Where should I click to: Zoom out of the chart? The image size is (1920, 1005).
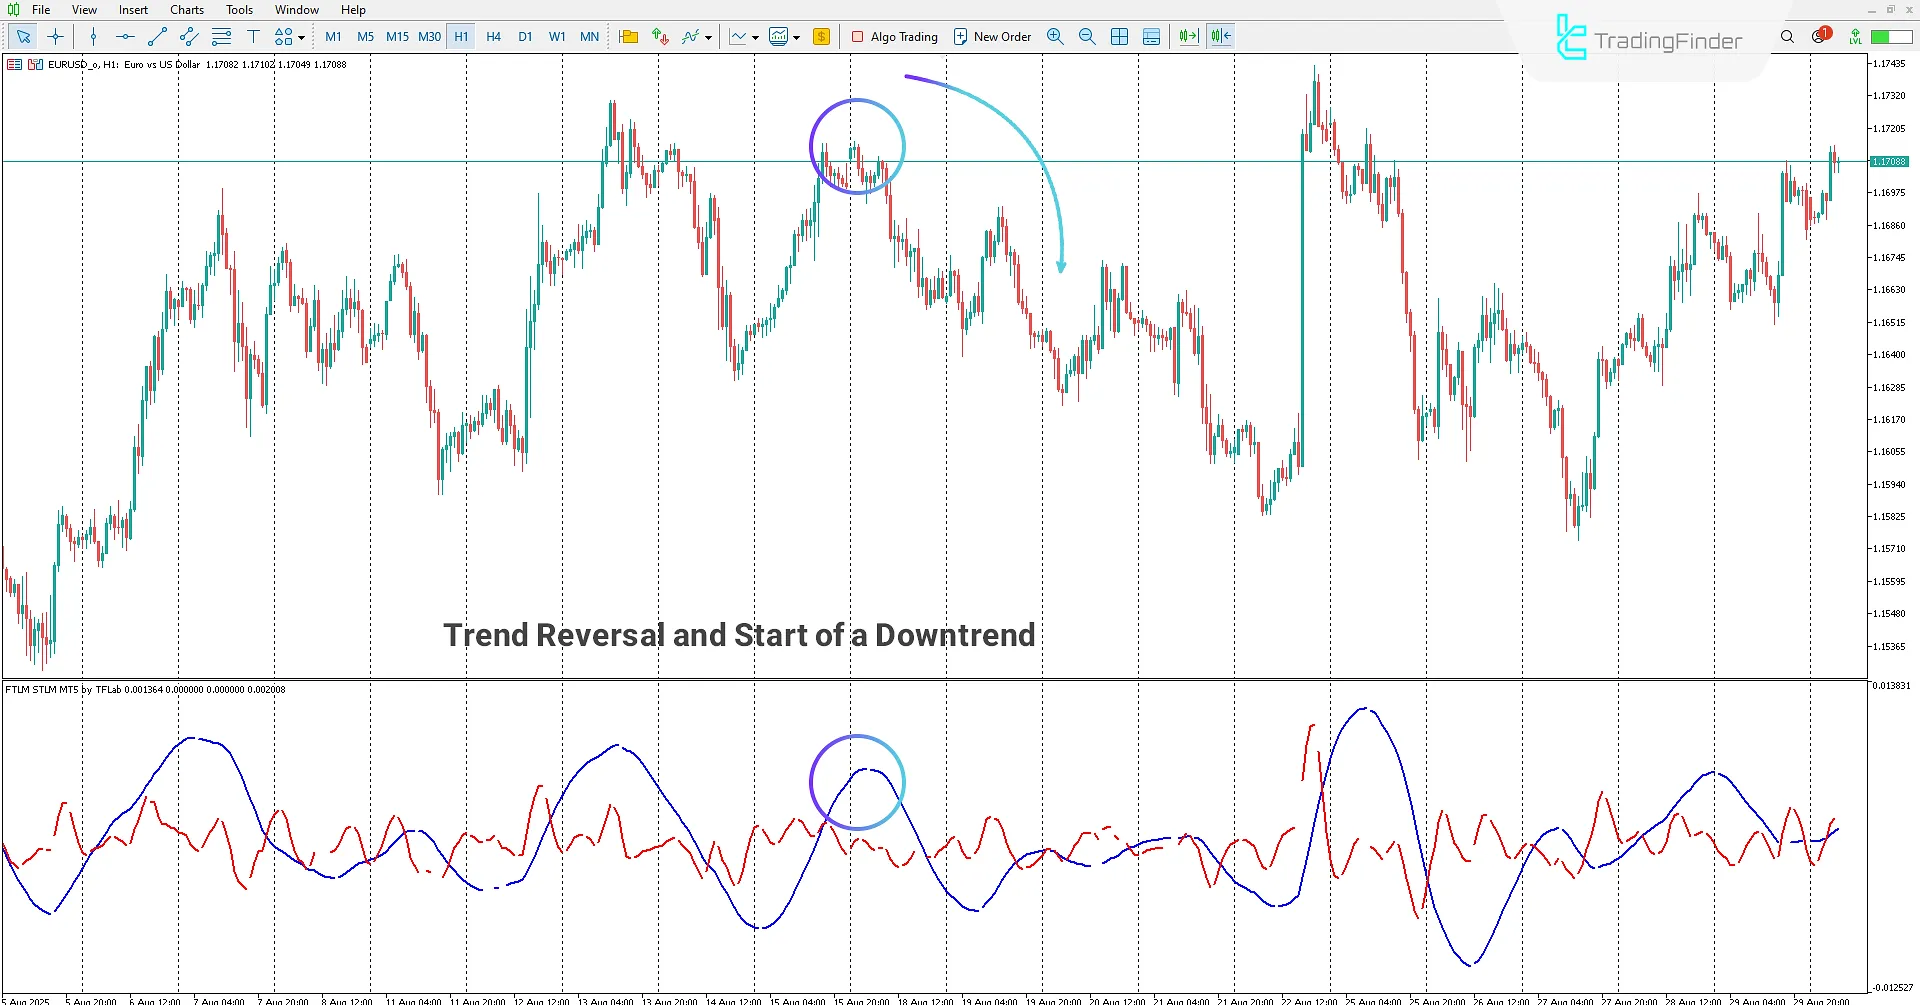click(1087, 36)
